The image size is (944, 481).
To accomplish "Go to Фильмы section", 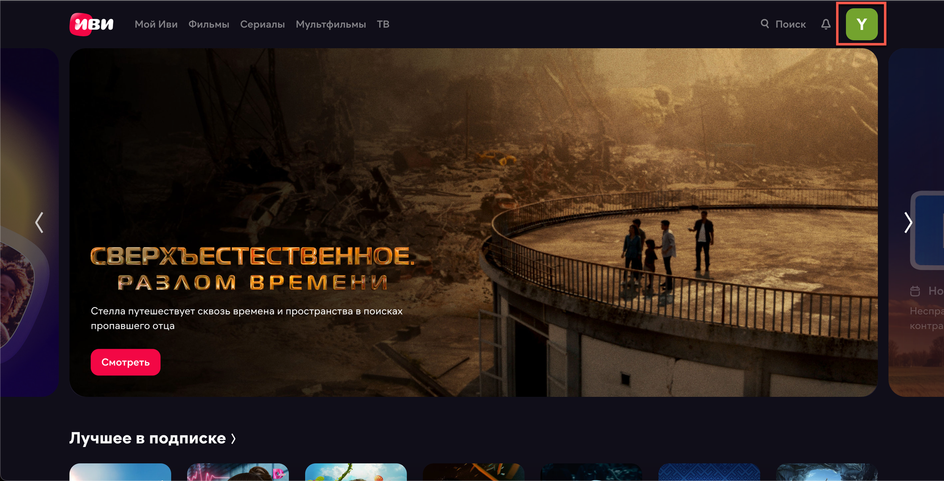I will click(x=209, y=25).
